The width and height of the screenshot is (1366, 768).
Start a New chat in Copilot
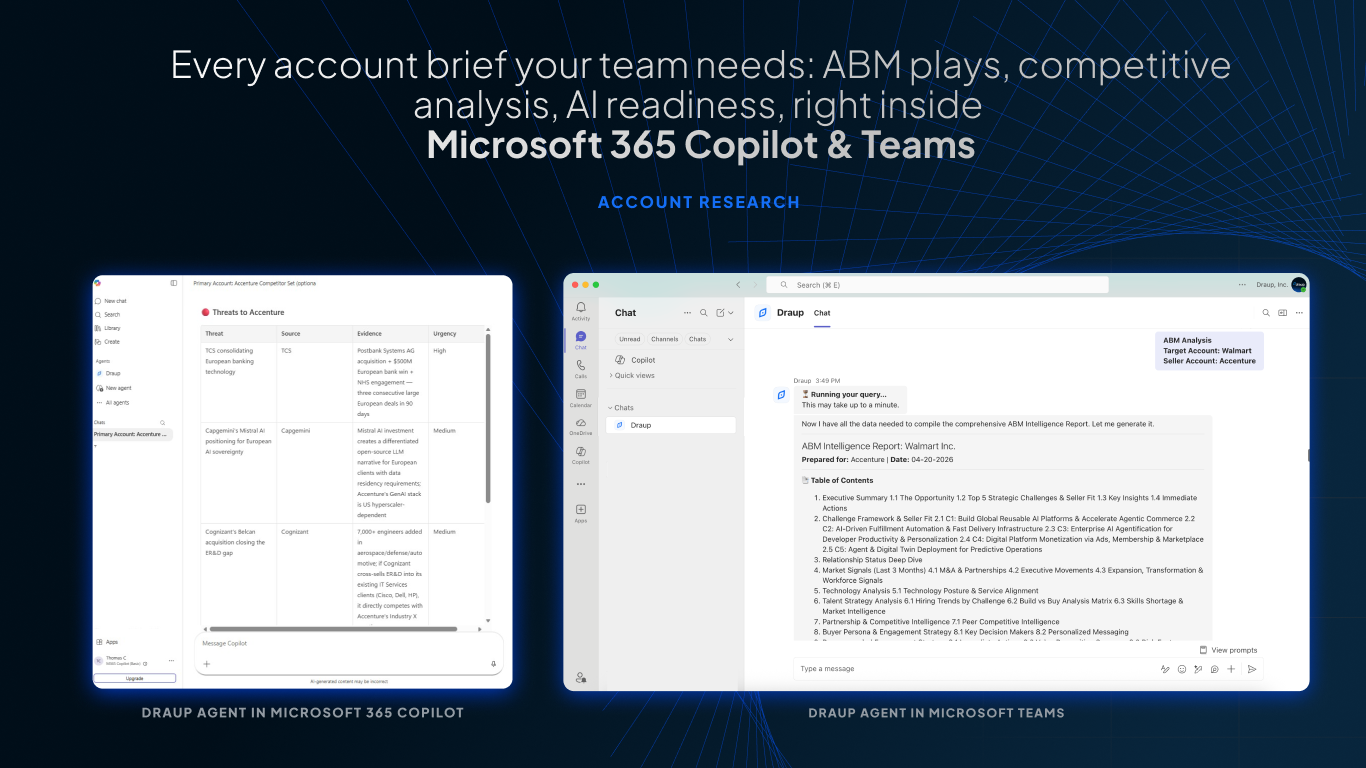point(111,301)
